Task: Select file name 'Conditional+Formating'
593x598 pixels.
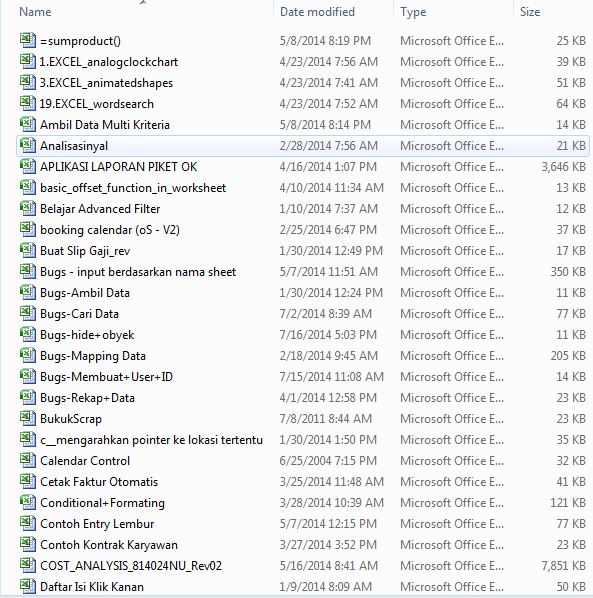Action: click(102, 503)
